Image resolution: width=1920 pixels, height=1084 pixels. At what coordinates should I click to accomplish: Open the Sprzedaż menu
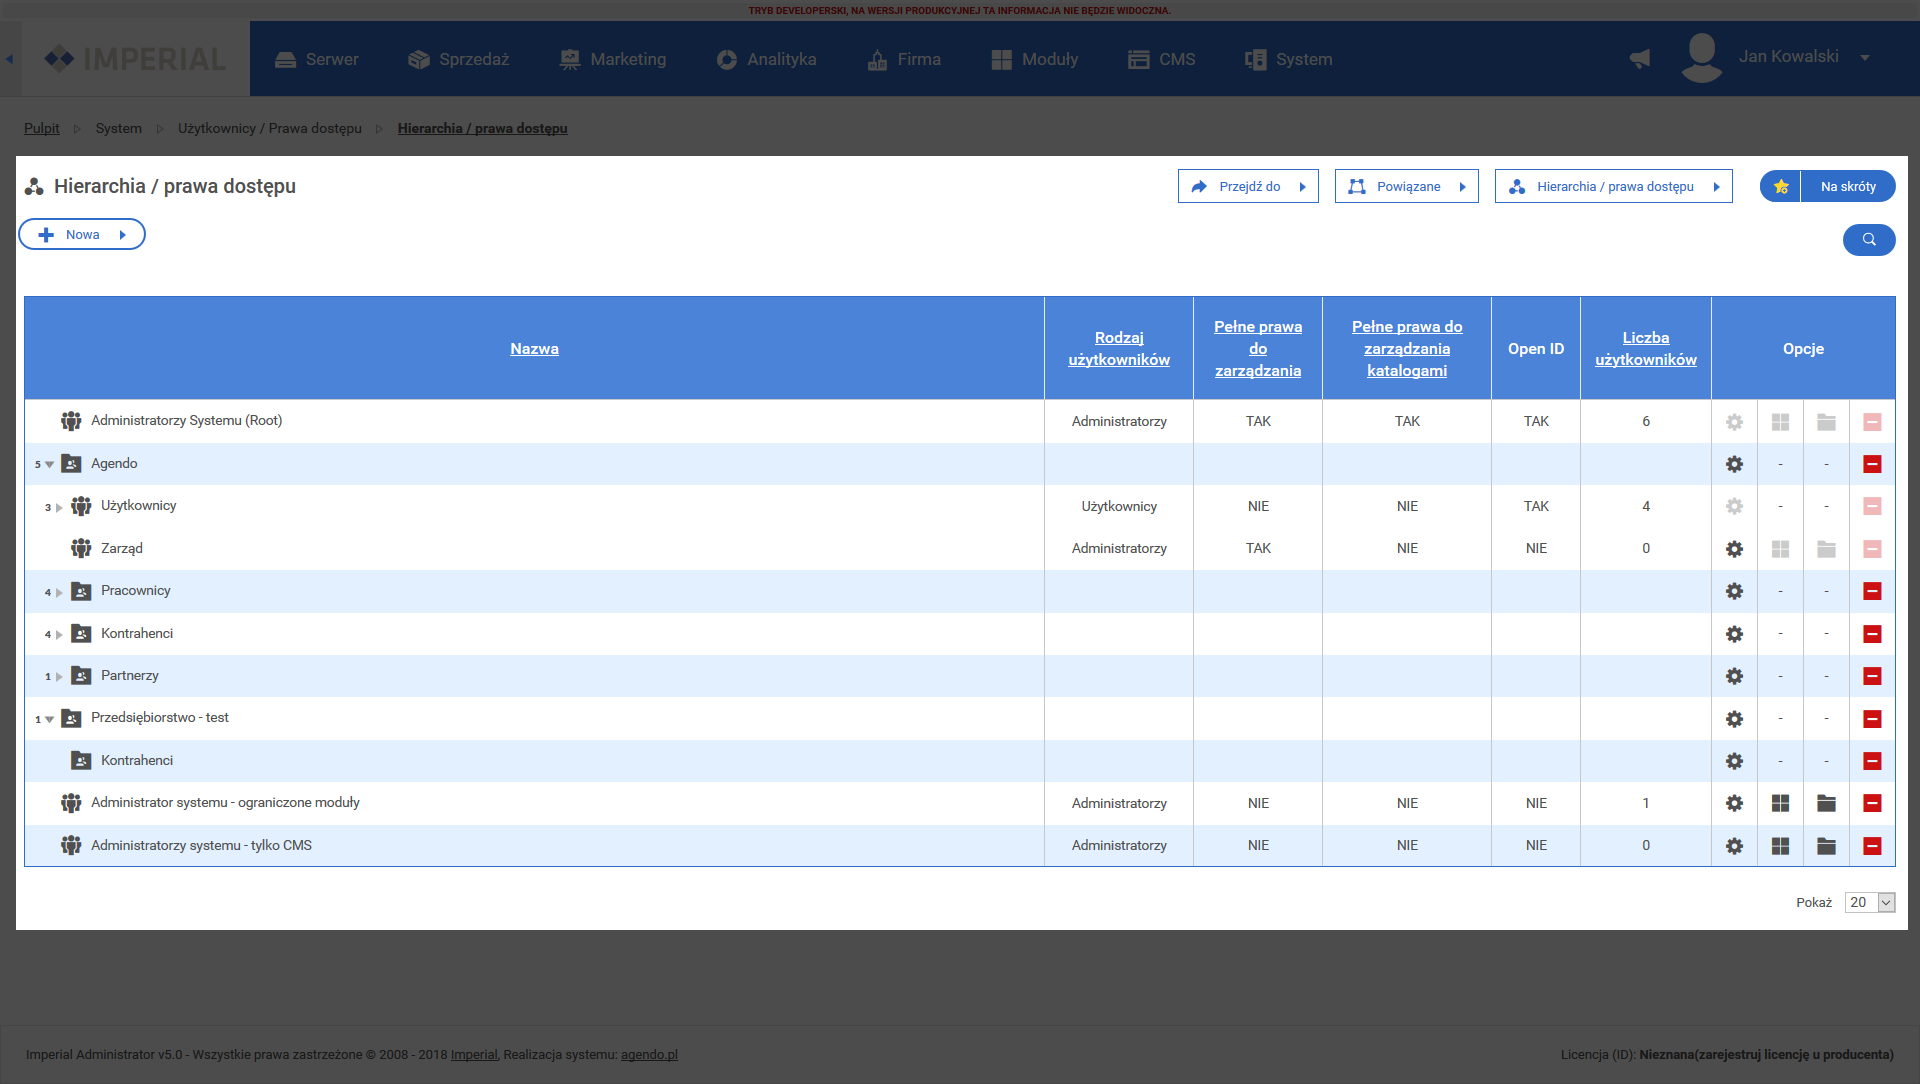459,59
